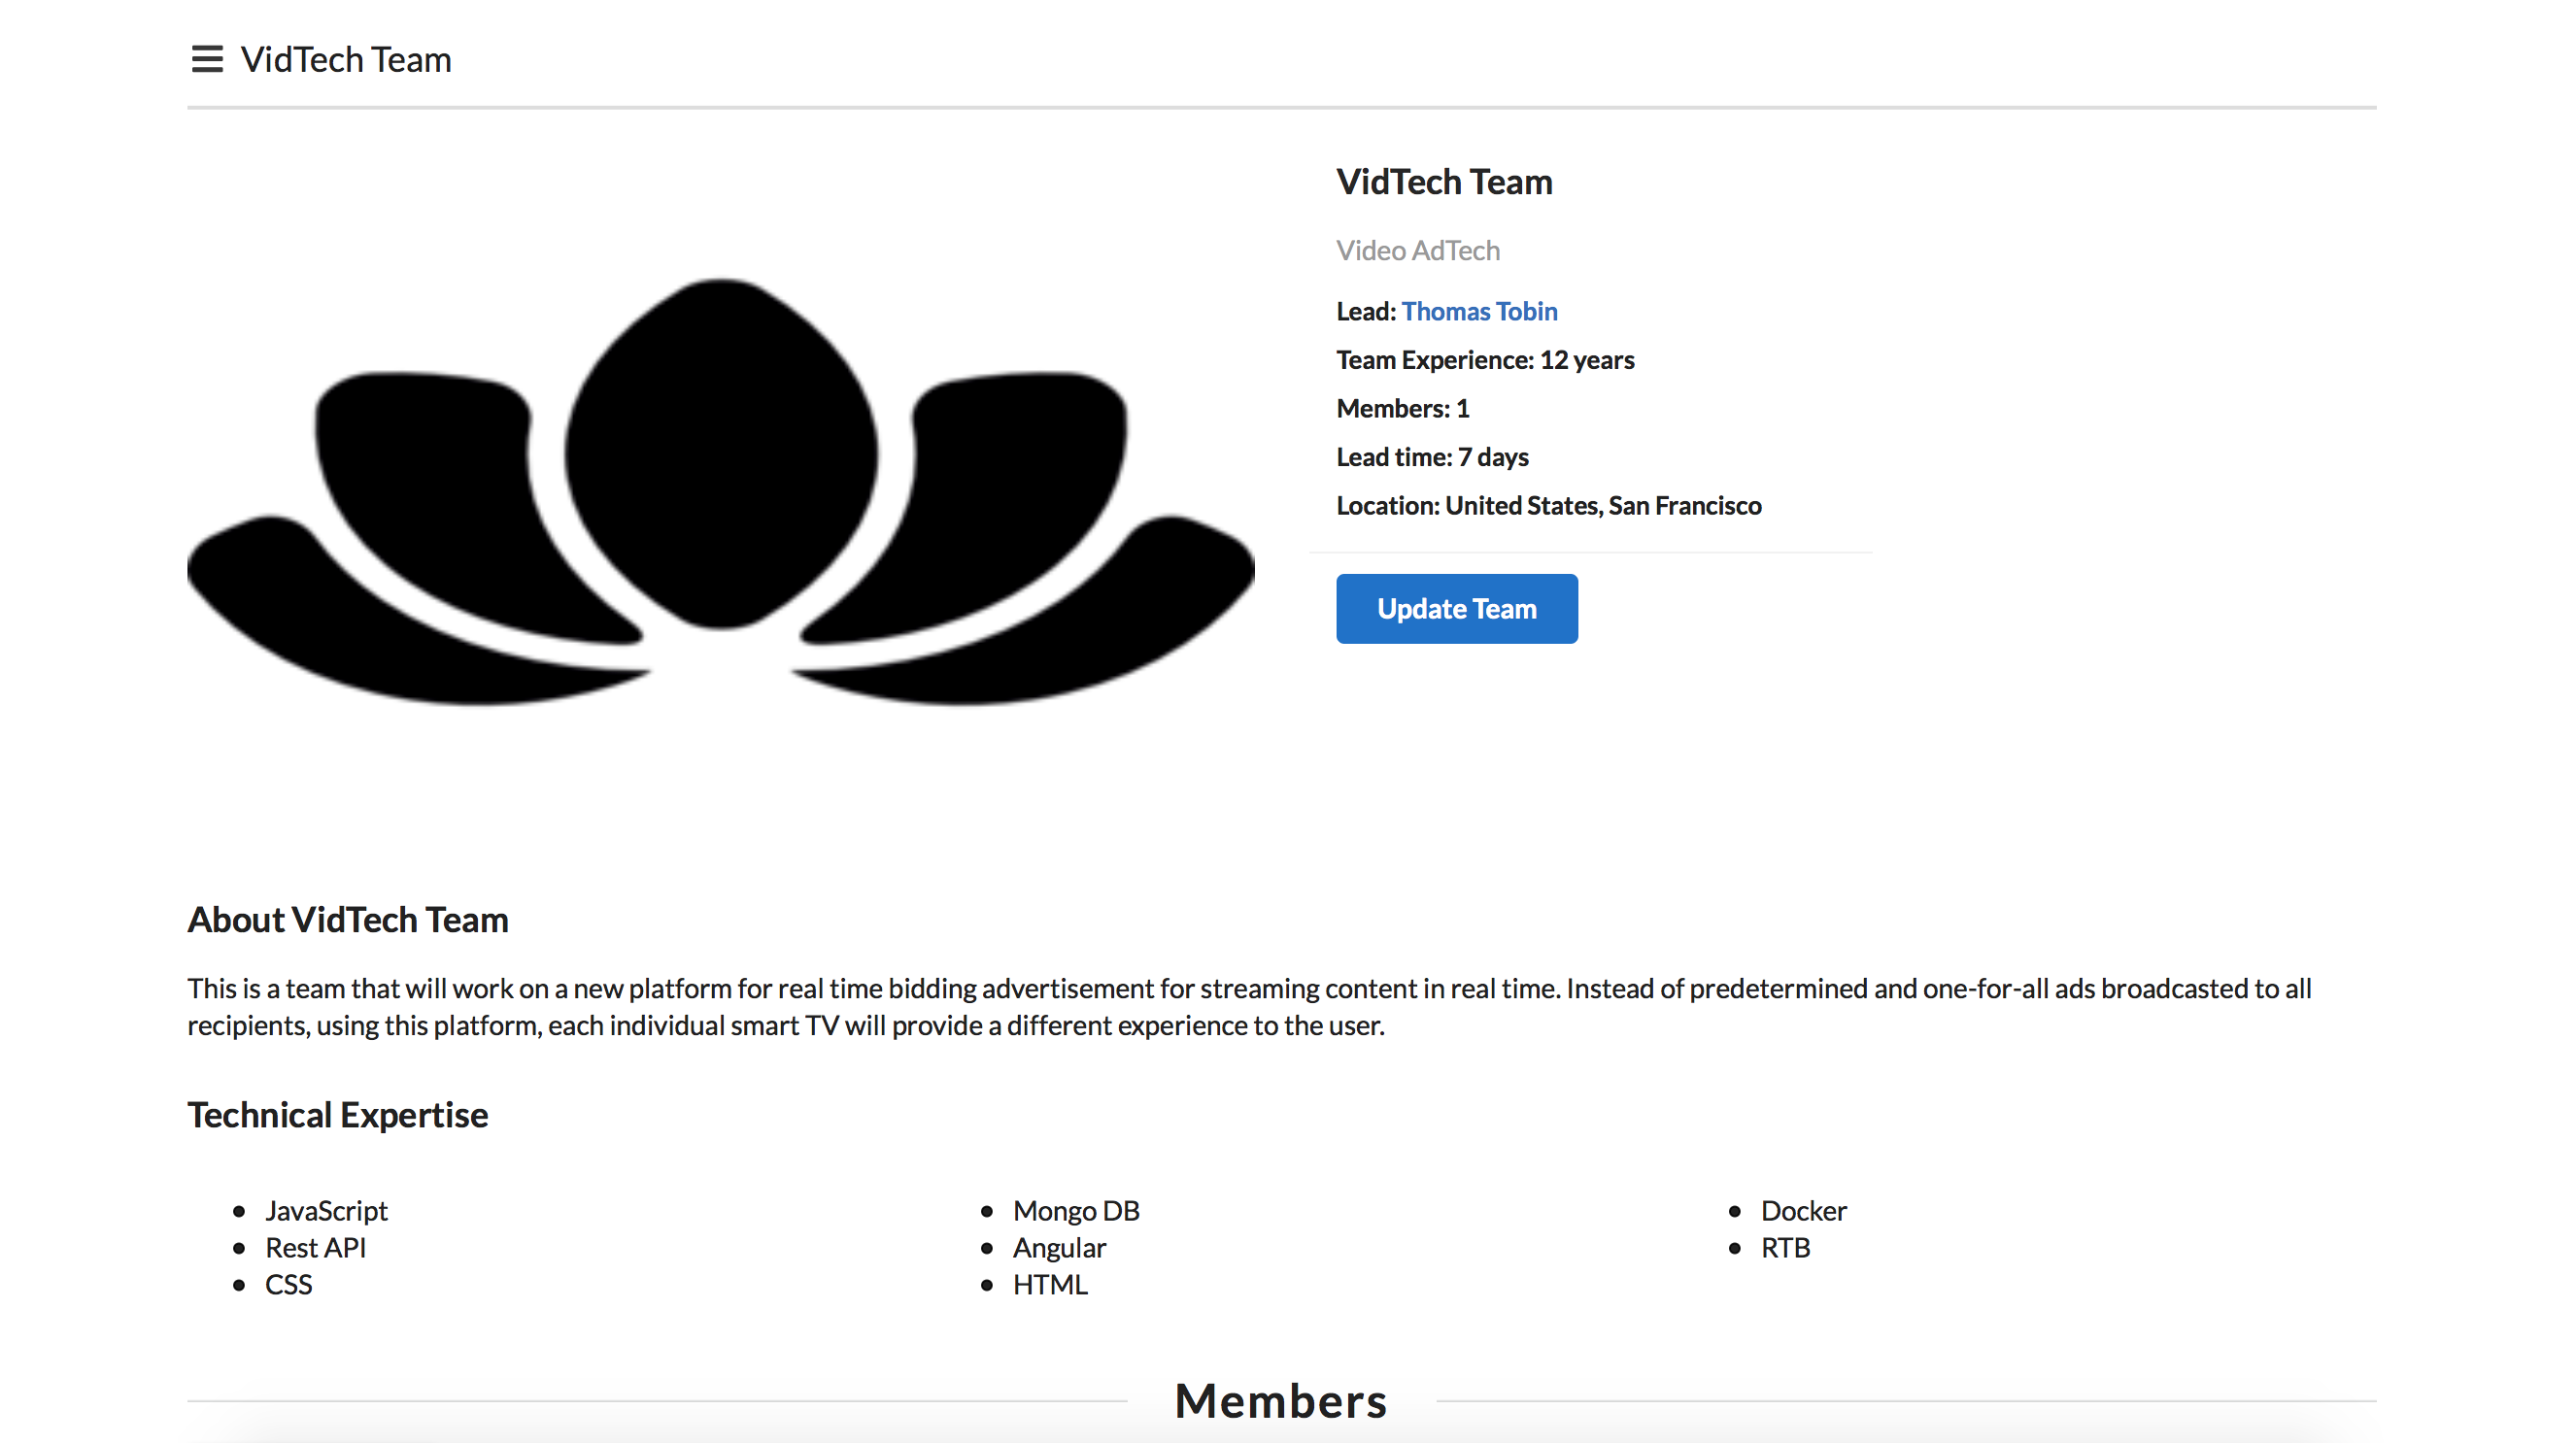Click the VidTech Team header title

point(346,59)
